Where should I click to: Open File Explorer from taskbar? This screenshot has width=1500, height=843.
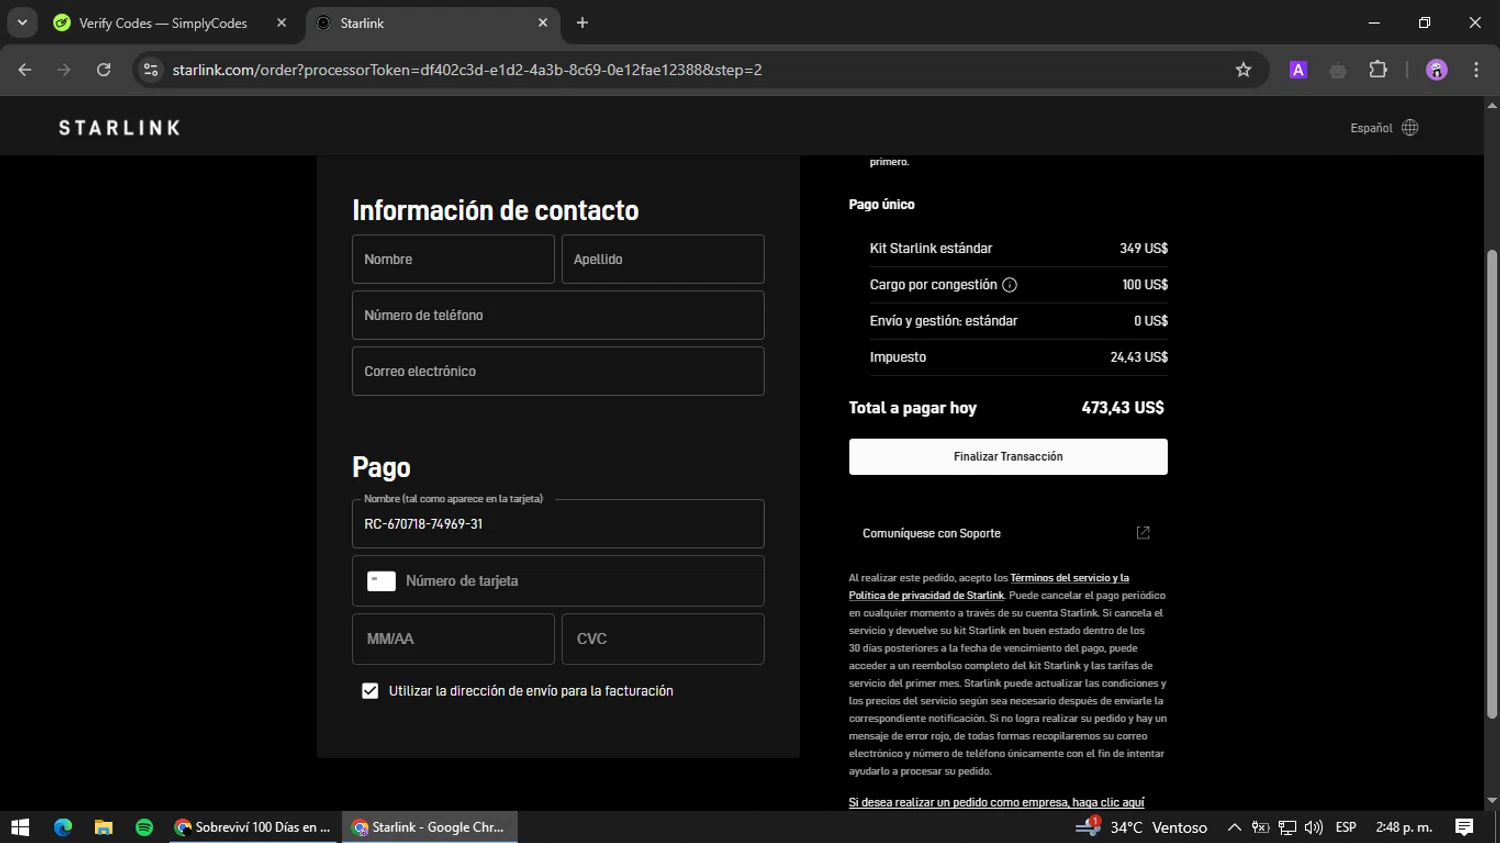coord(103,827)
